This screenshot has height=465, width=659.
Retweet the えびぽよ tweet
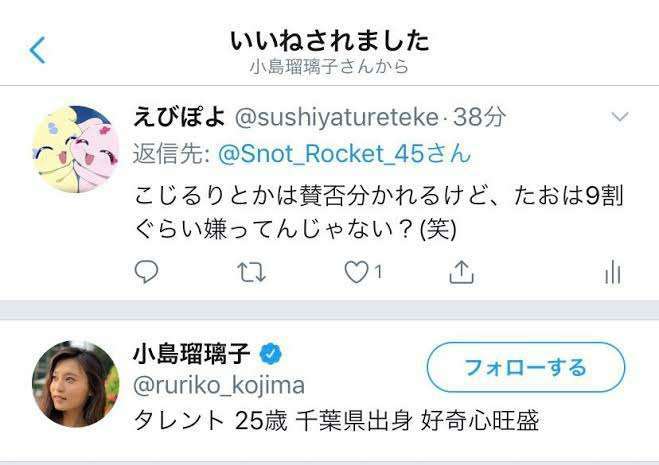pos(251,272)
